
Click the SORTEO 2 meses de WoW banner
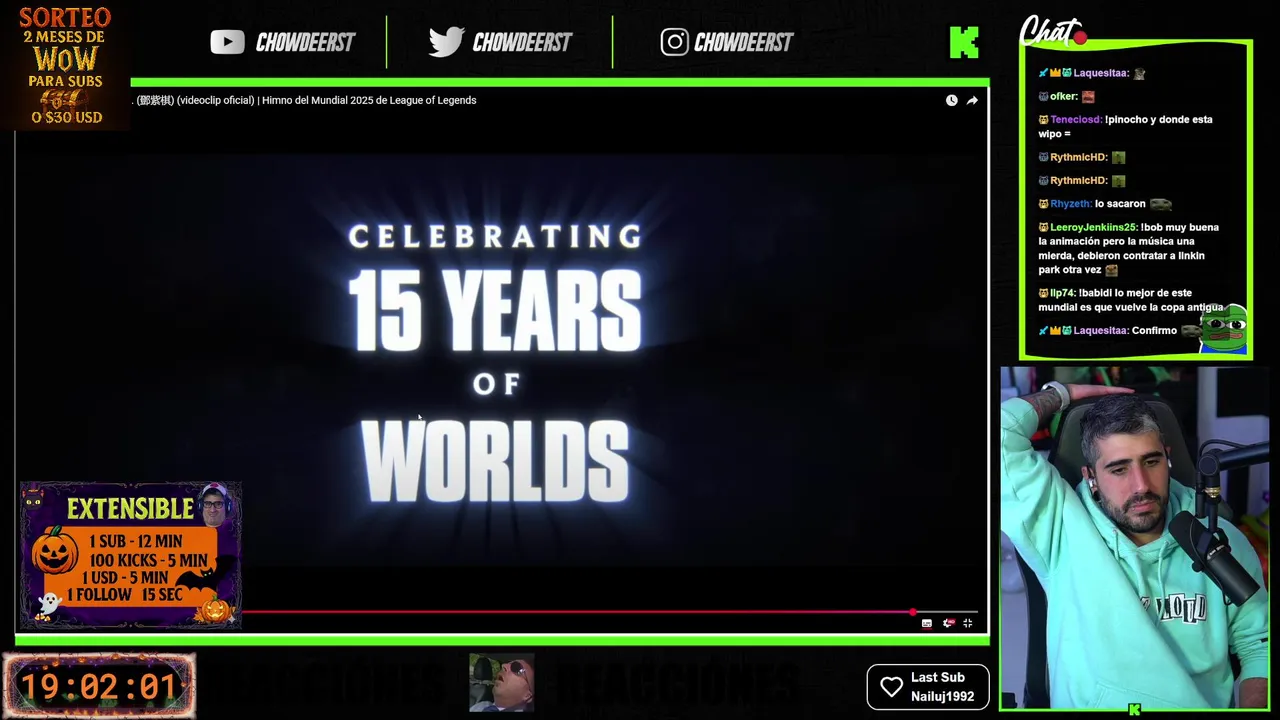pyautogui.click(x=65, y=66)
